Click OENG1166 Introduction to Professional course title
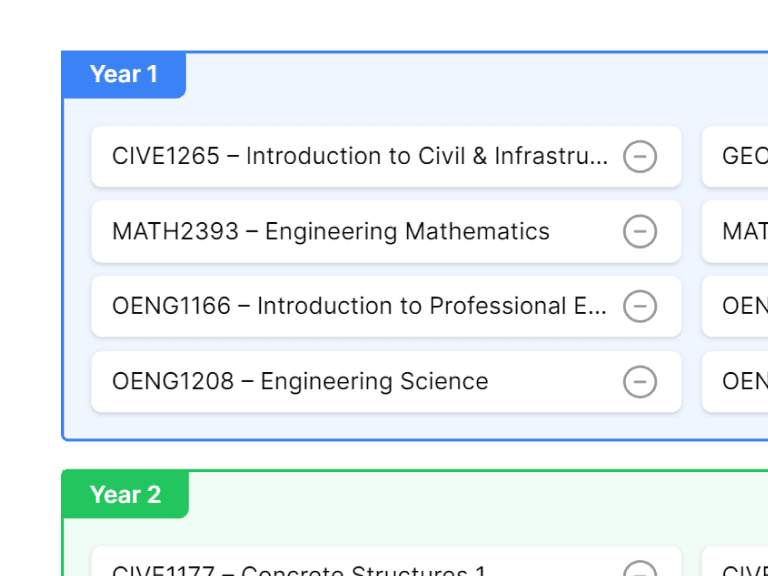This screenshot has width=768, height=576. [360, 306]
